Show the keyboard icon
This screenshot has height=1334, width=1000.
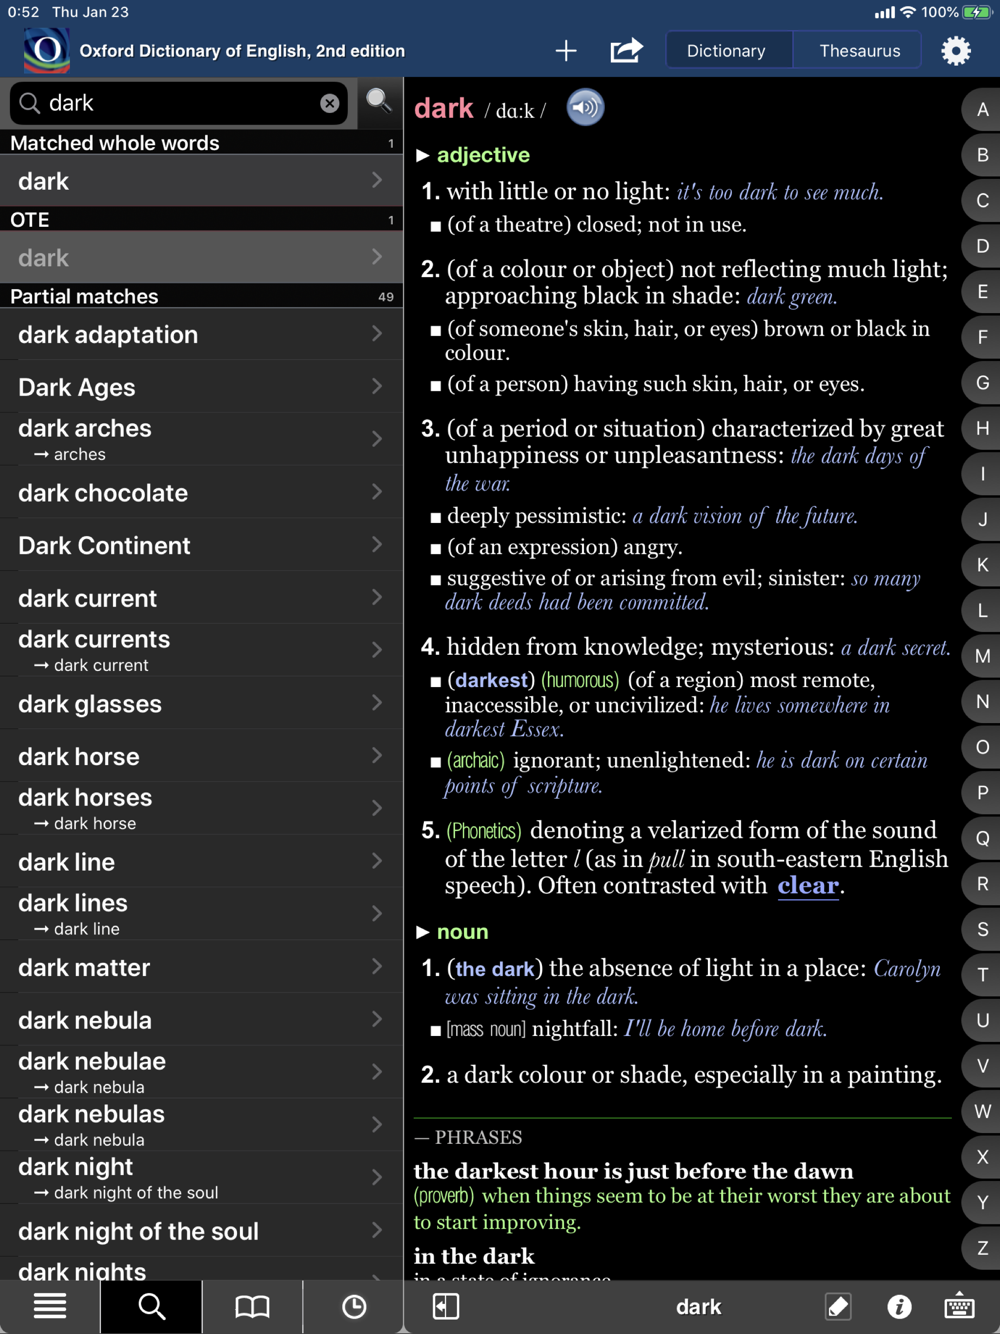click(959, 1306)
